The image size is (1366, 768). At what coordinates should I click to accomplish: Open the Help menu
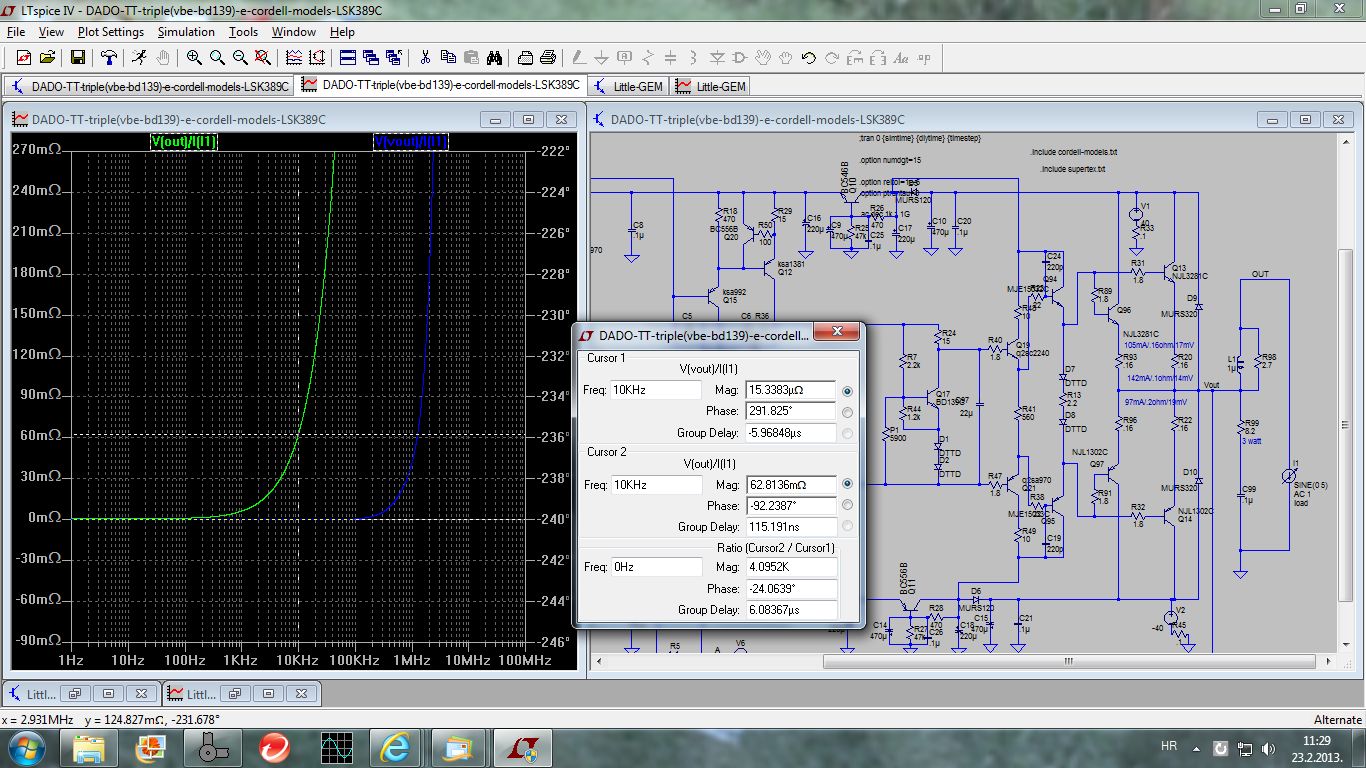pyautogui.click(x=342, y=32)
